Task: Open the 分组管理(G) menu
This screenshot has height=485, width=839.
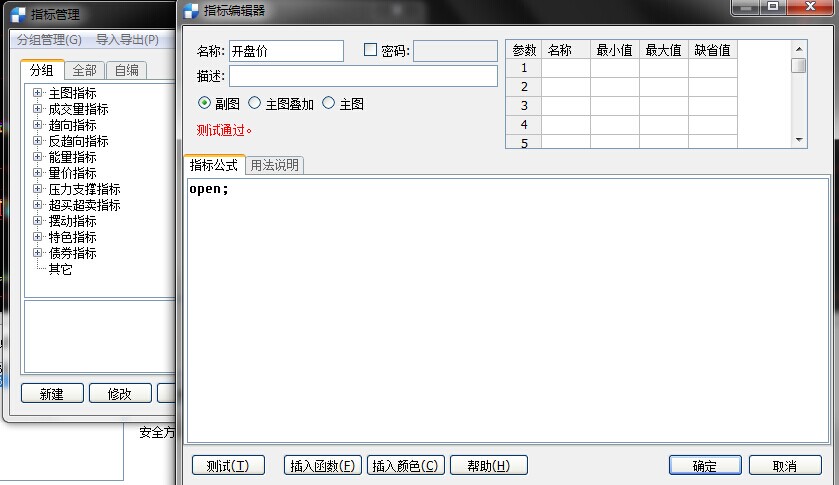Action: pos(49,40)
